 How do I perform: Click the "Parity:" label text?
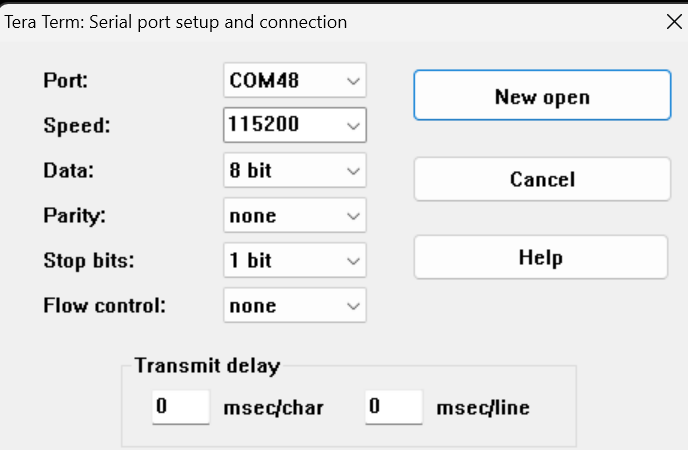74,216
